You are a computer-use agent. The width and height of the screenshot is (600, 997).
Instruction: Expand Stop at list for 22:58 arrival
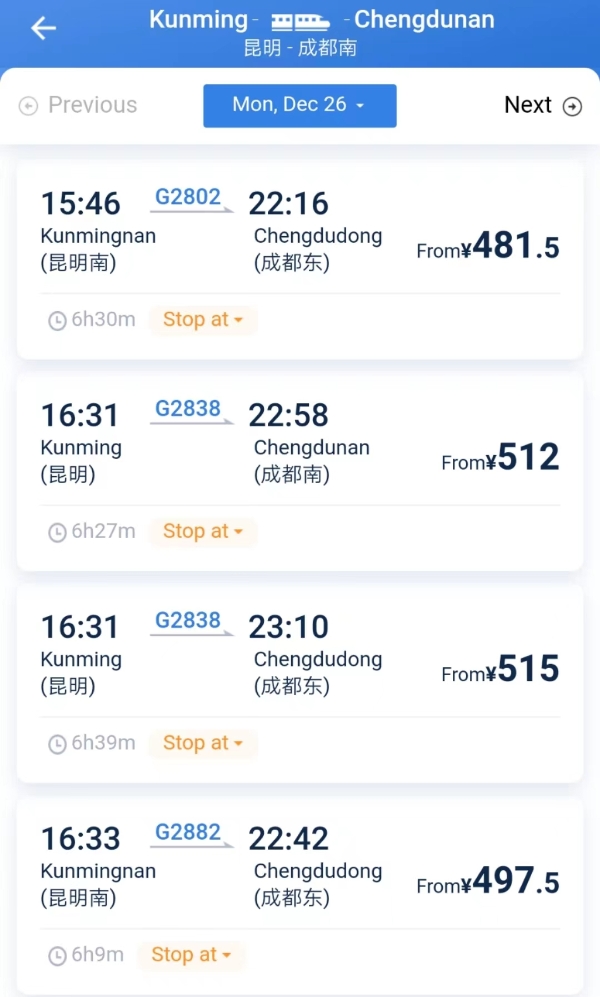(x=203, y=532)
